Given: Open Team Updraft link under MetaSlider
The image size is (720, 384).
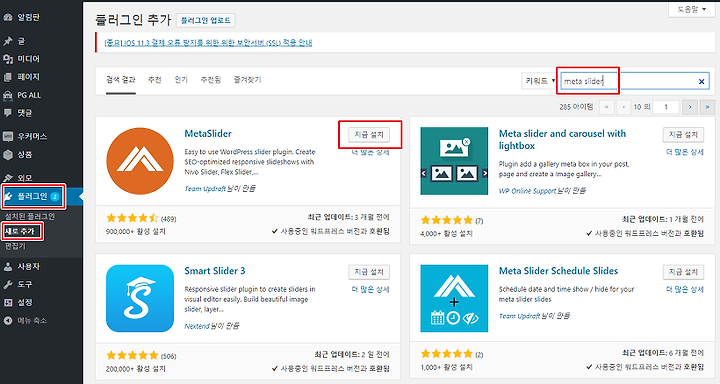Looking at the screenshot, I should (205, 189).
